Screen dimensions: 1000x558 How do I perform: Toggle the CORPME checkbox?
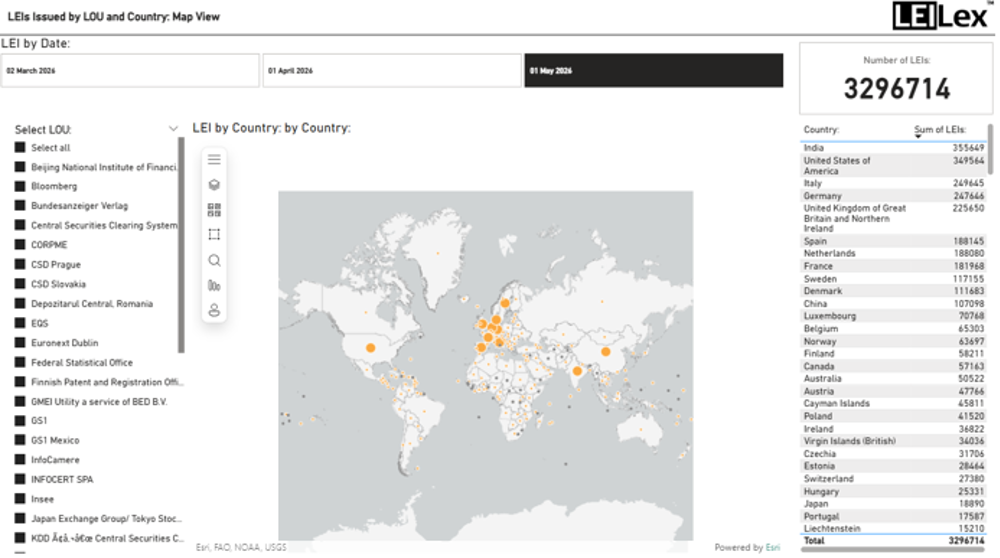click(20, 245)
